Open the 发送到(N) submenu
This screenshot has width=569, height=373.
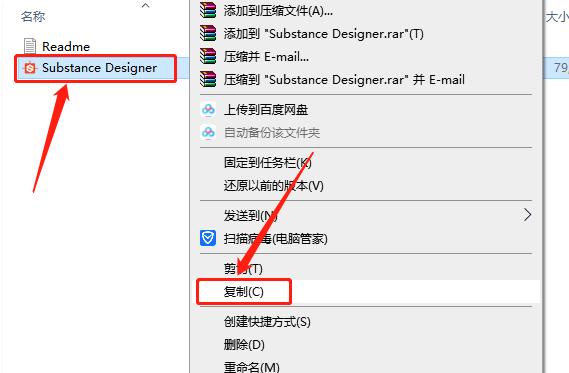(366, 215)
